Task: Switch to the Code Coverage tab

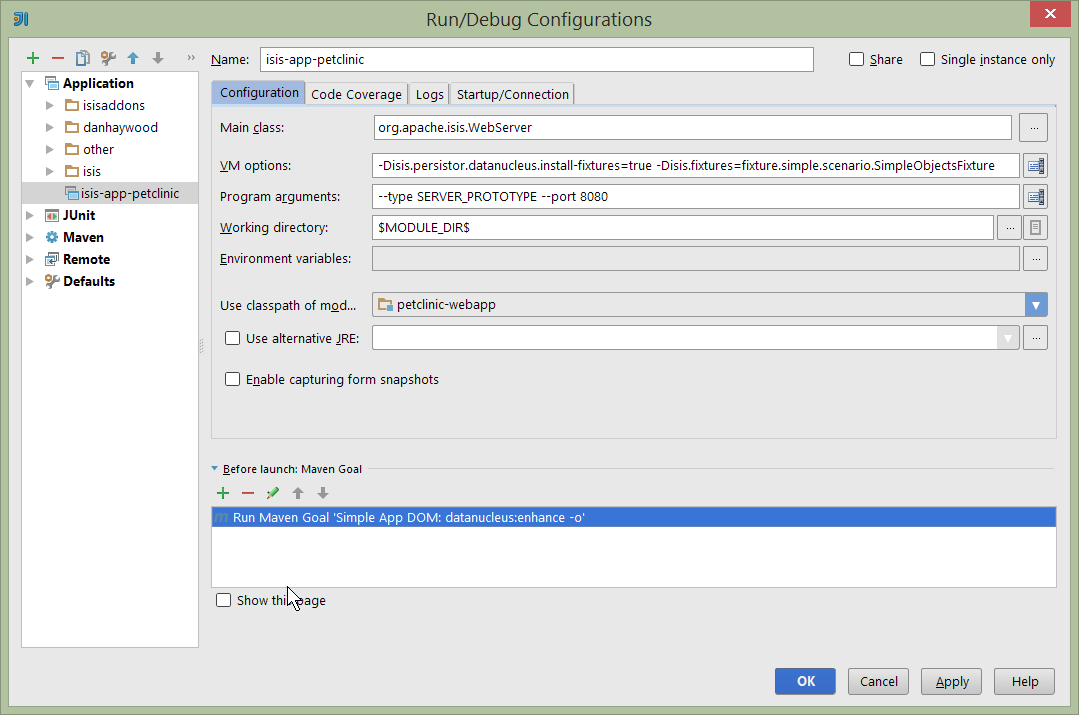Action: coord(356,94)
